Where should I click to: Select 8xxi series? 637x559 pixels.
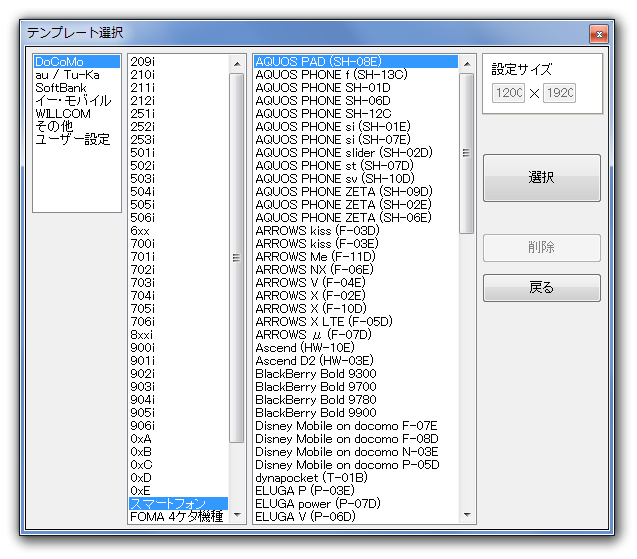[x=178, y=335]
